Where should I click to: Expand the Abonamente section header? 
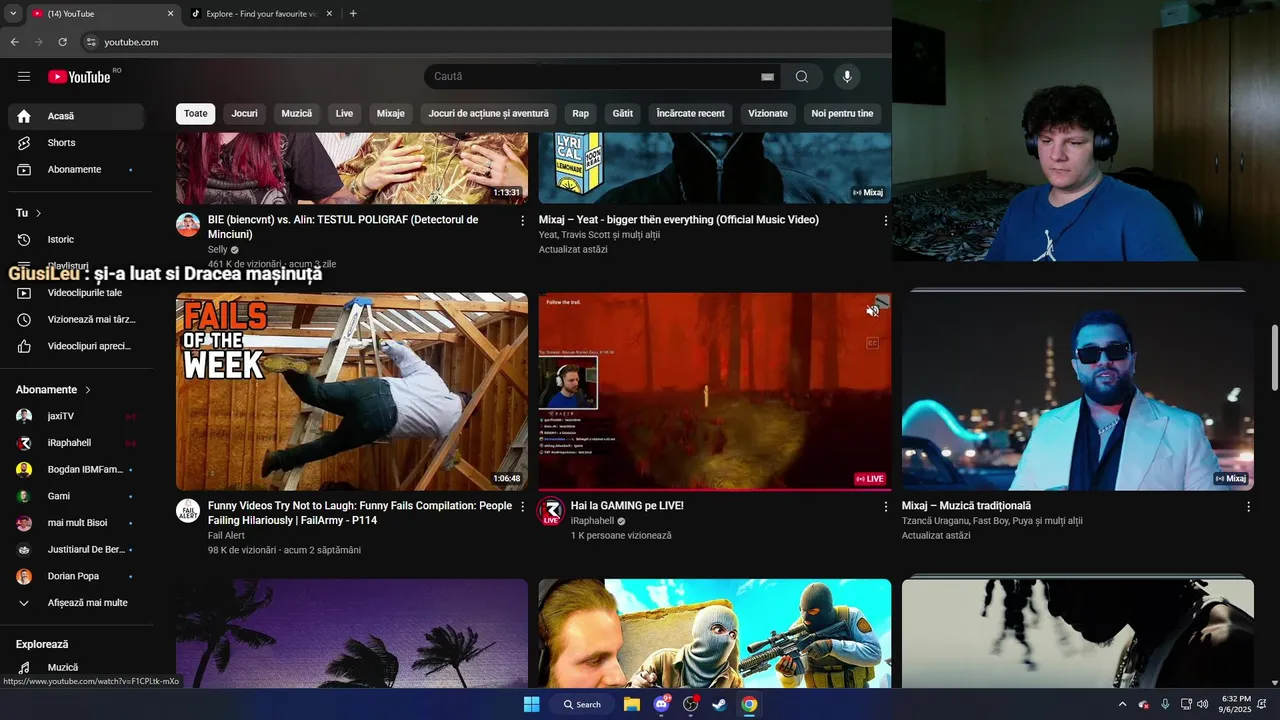(54, 390)
